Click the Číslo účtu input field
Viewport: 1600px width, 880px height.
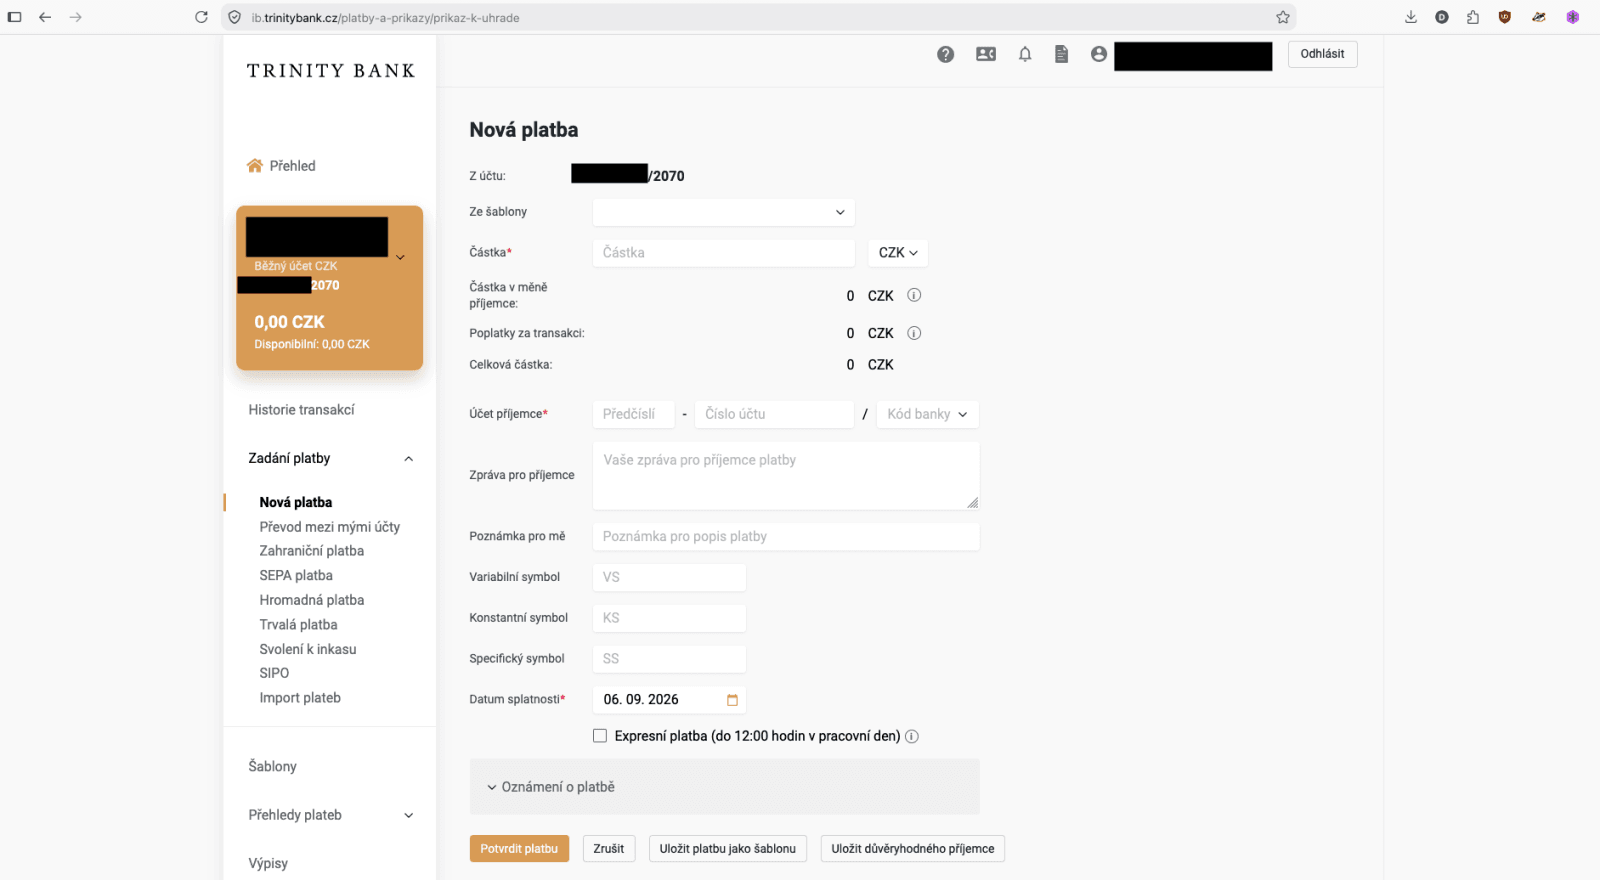(x=774, y=414)
